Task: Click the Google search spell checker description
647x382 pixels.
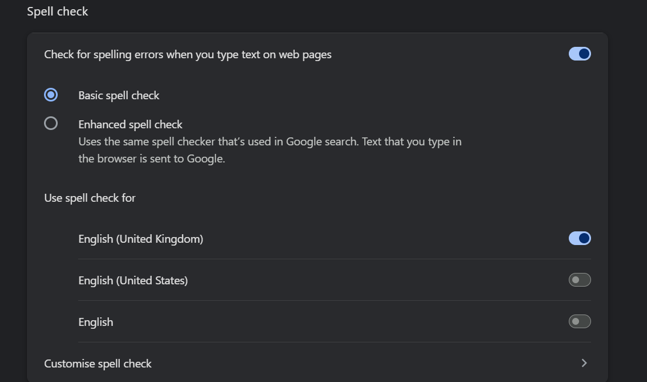Action: click(x=270, y=150)
